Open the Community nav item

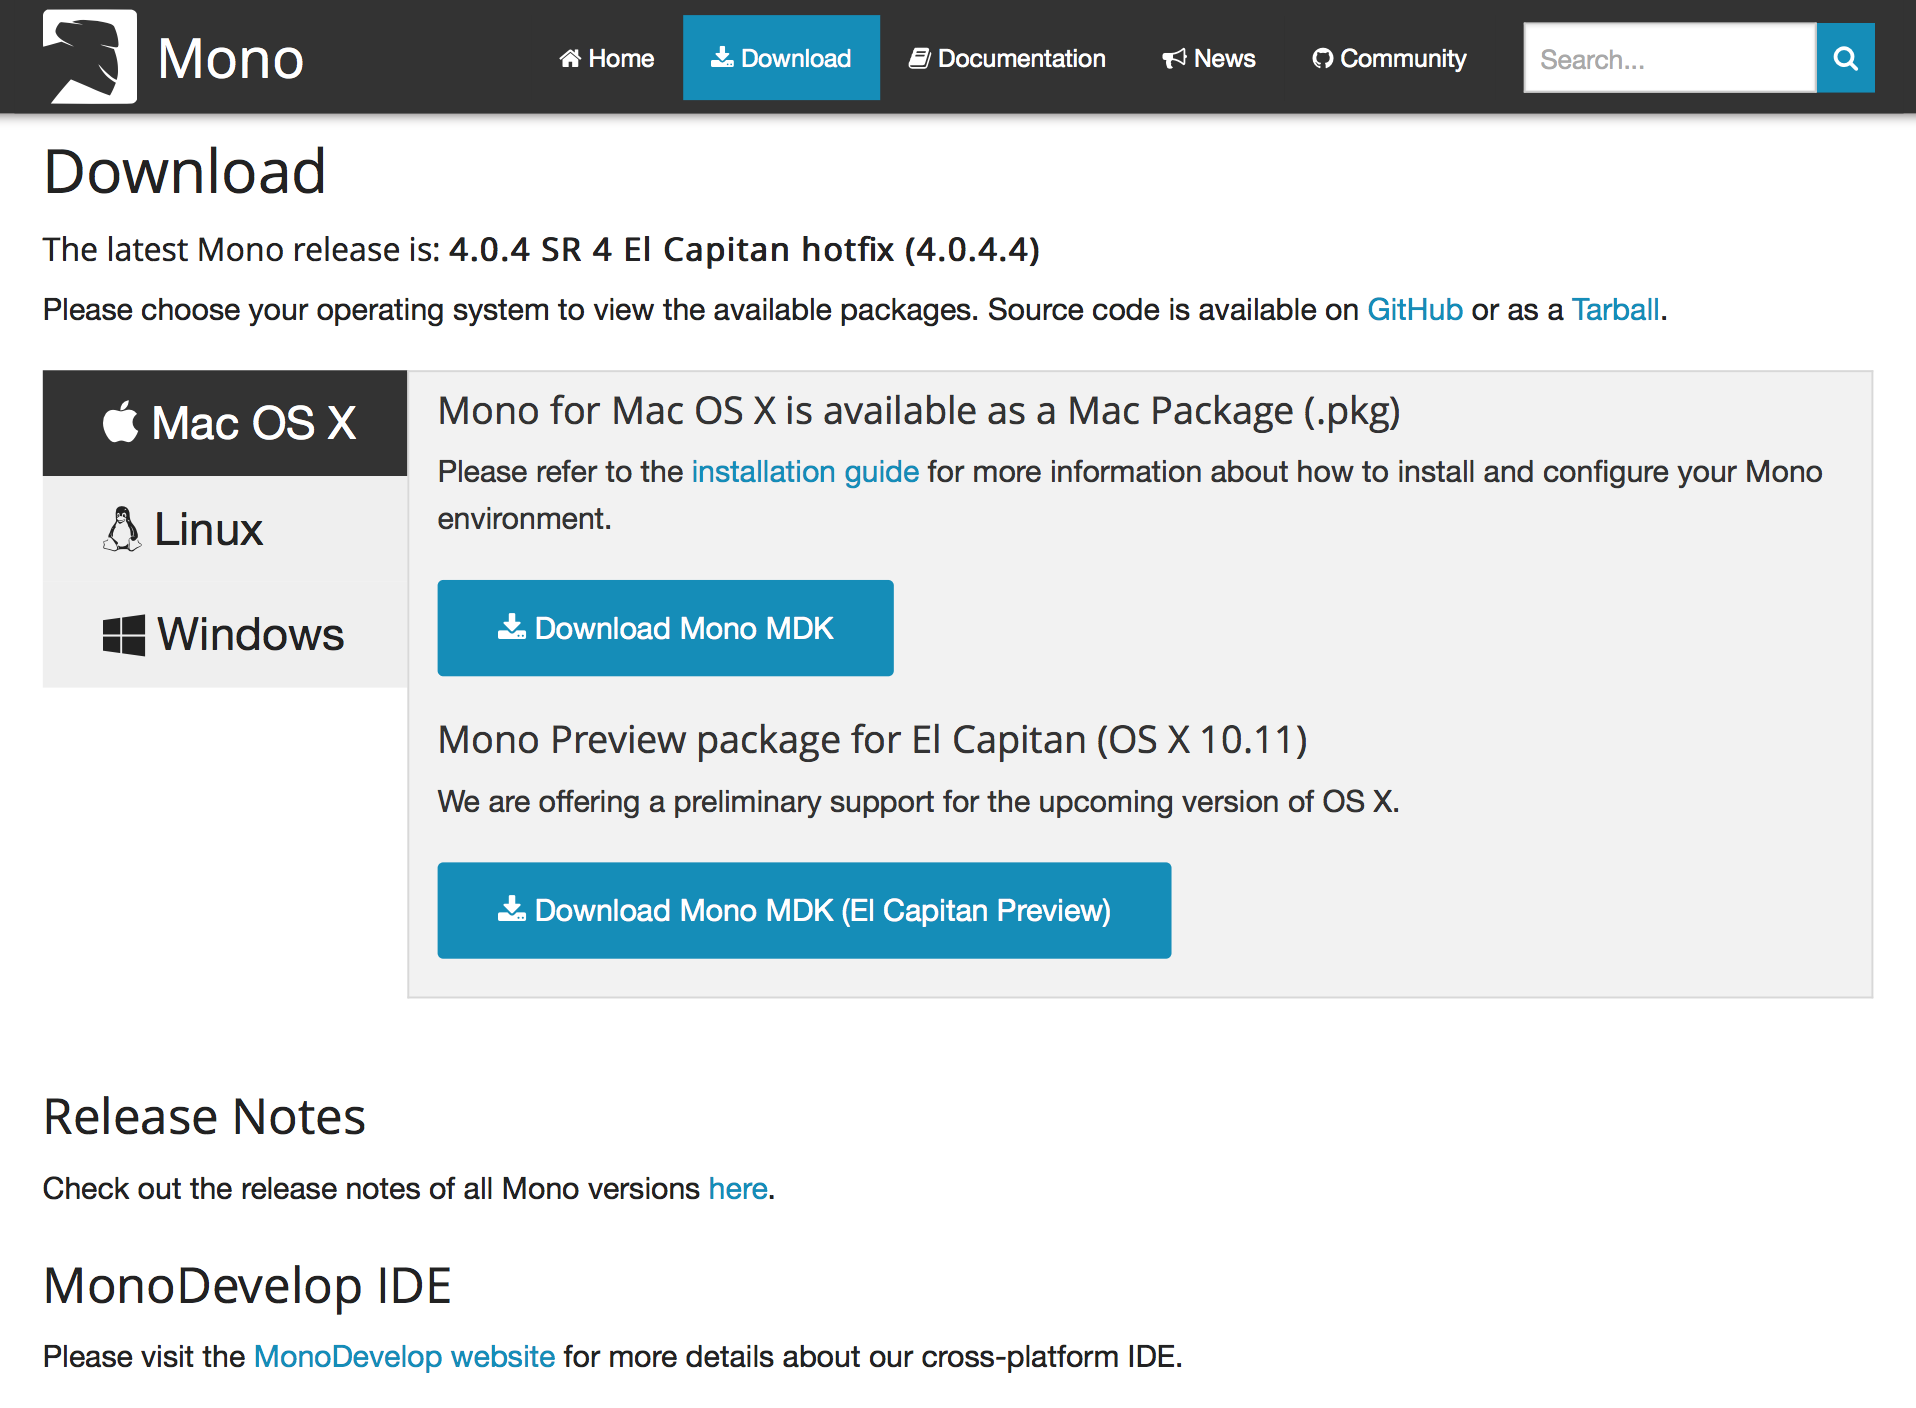[x=1389, y=58]
